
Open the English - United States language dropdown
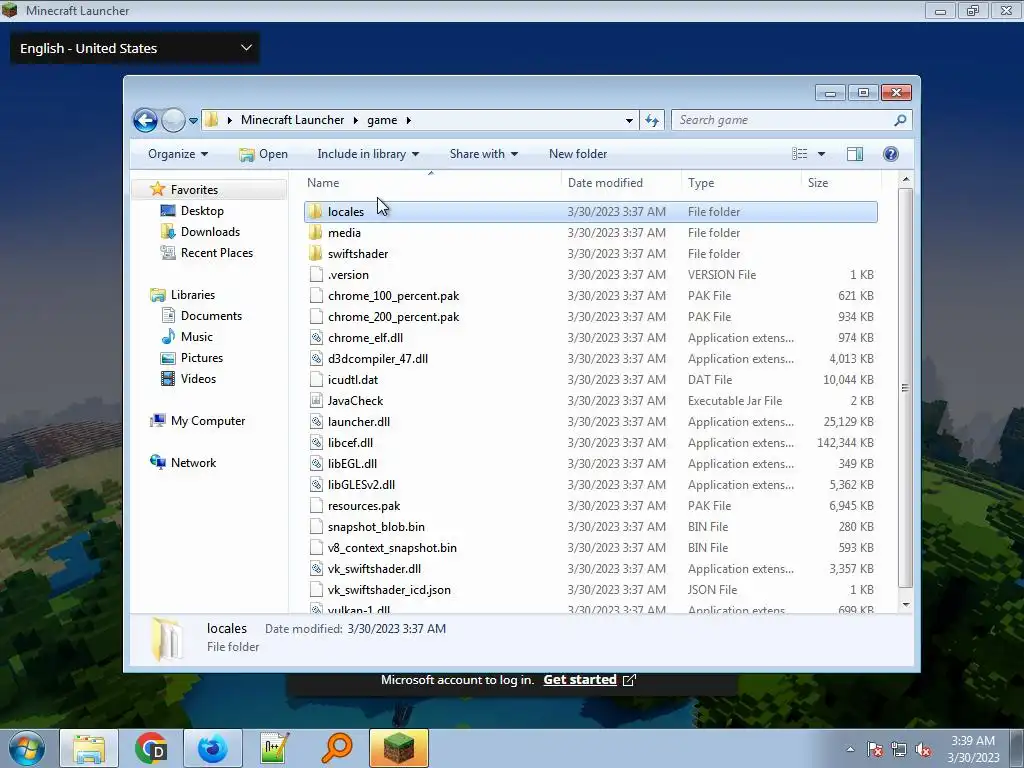point(135,48)
